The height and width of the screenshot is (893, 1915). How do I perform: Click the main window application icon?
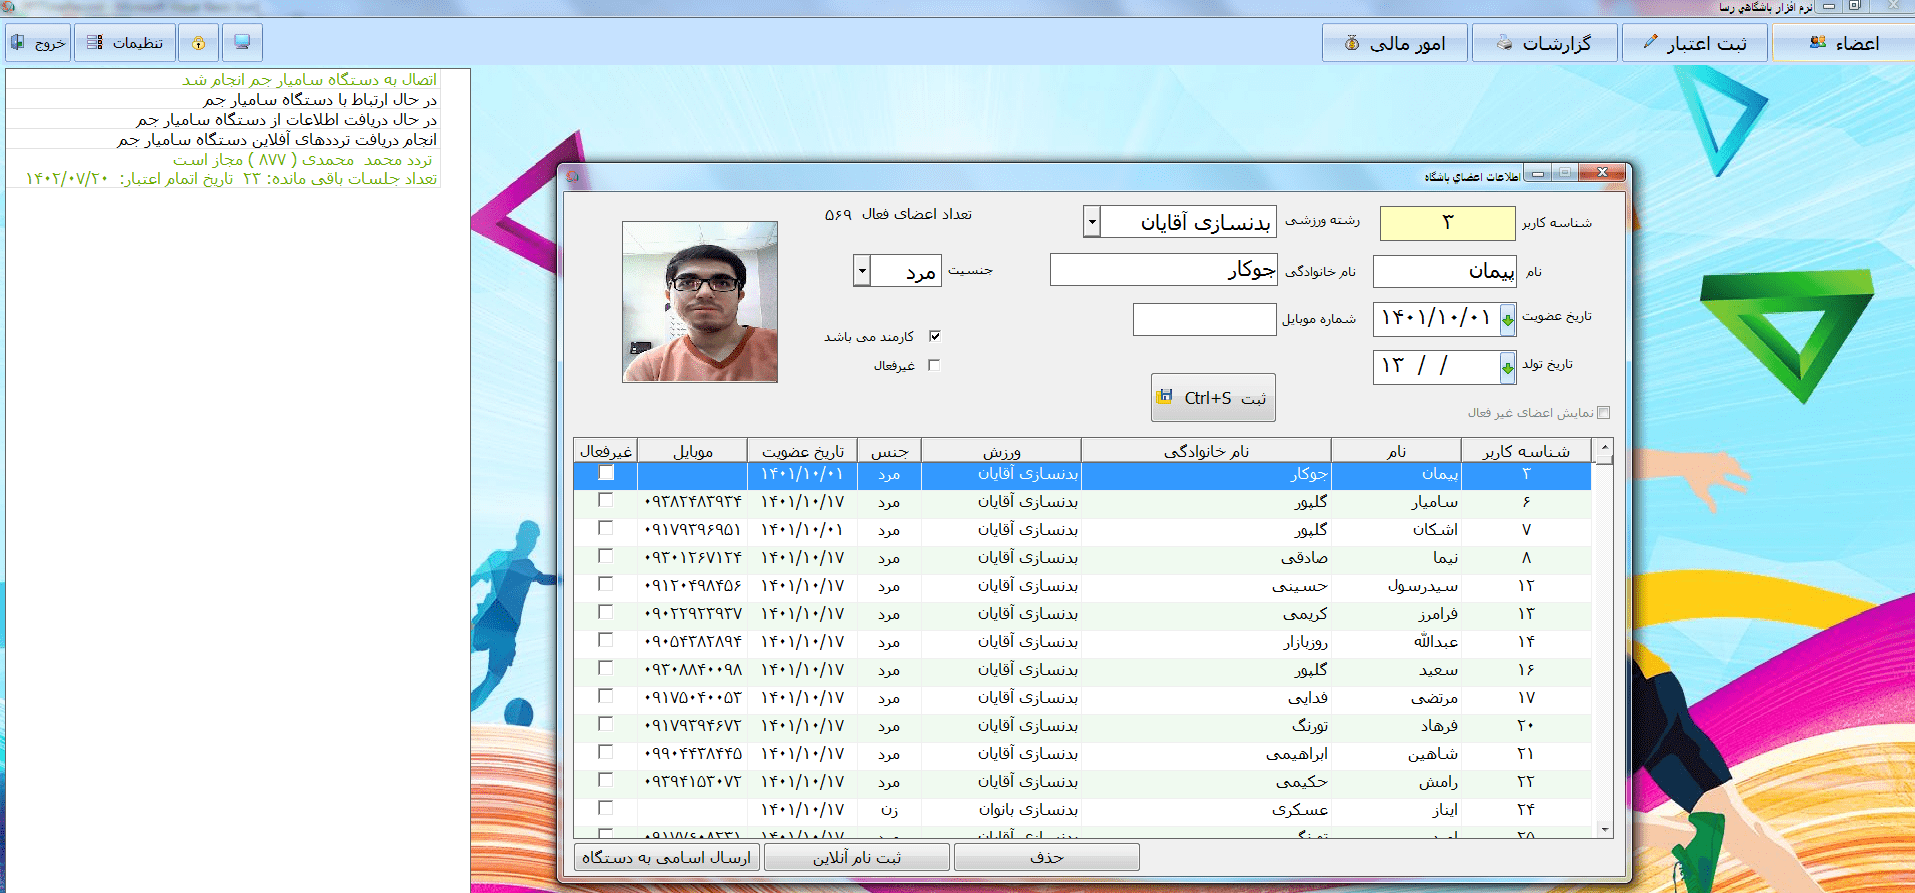click(x=8, y=7)
